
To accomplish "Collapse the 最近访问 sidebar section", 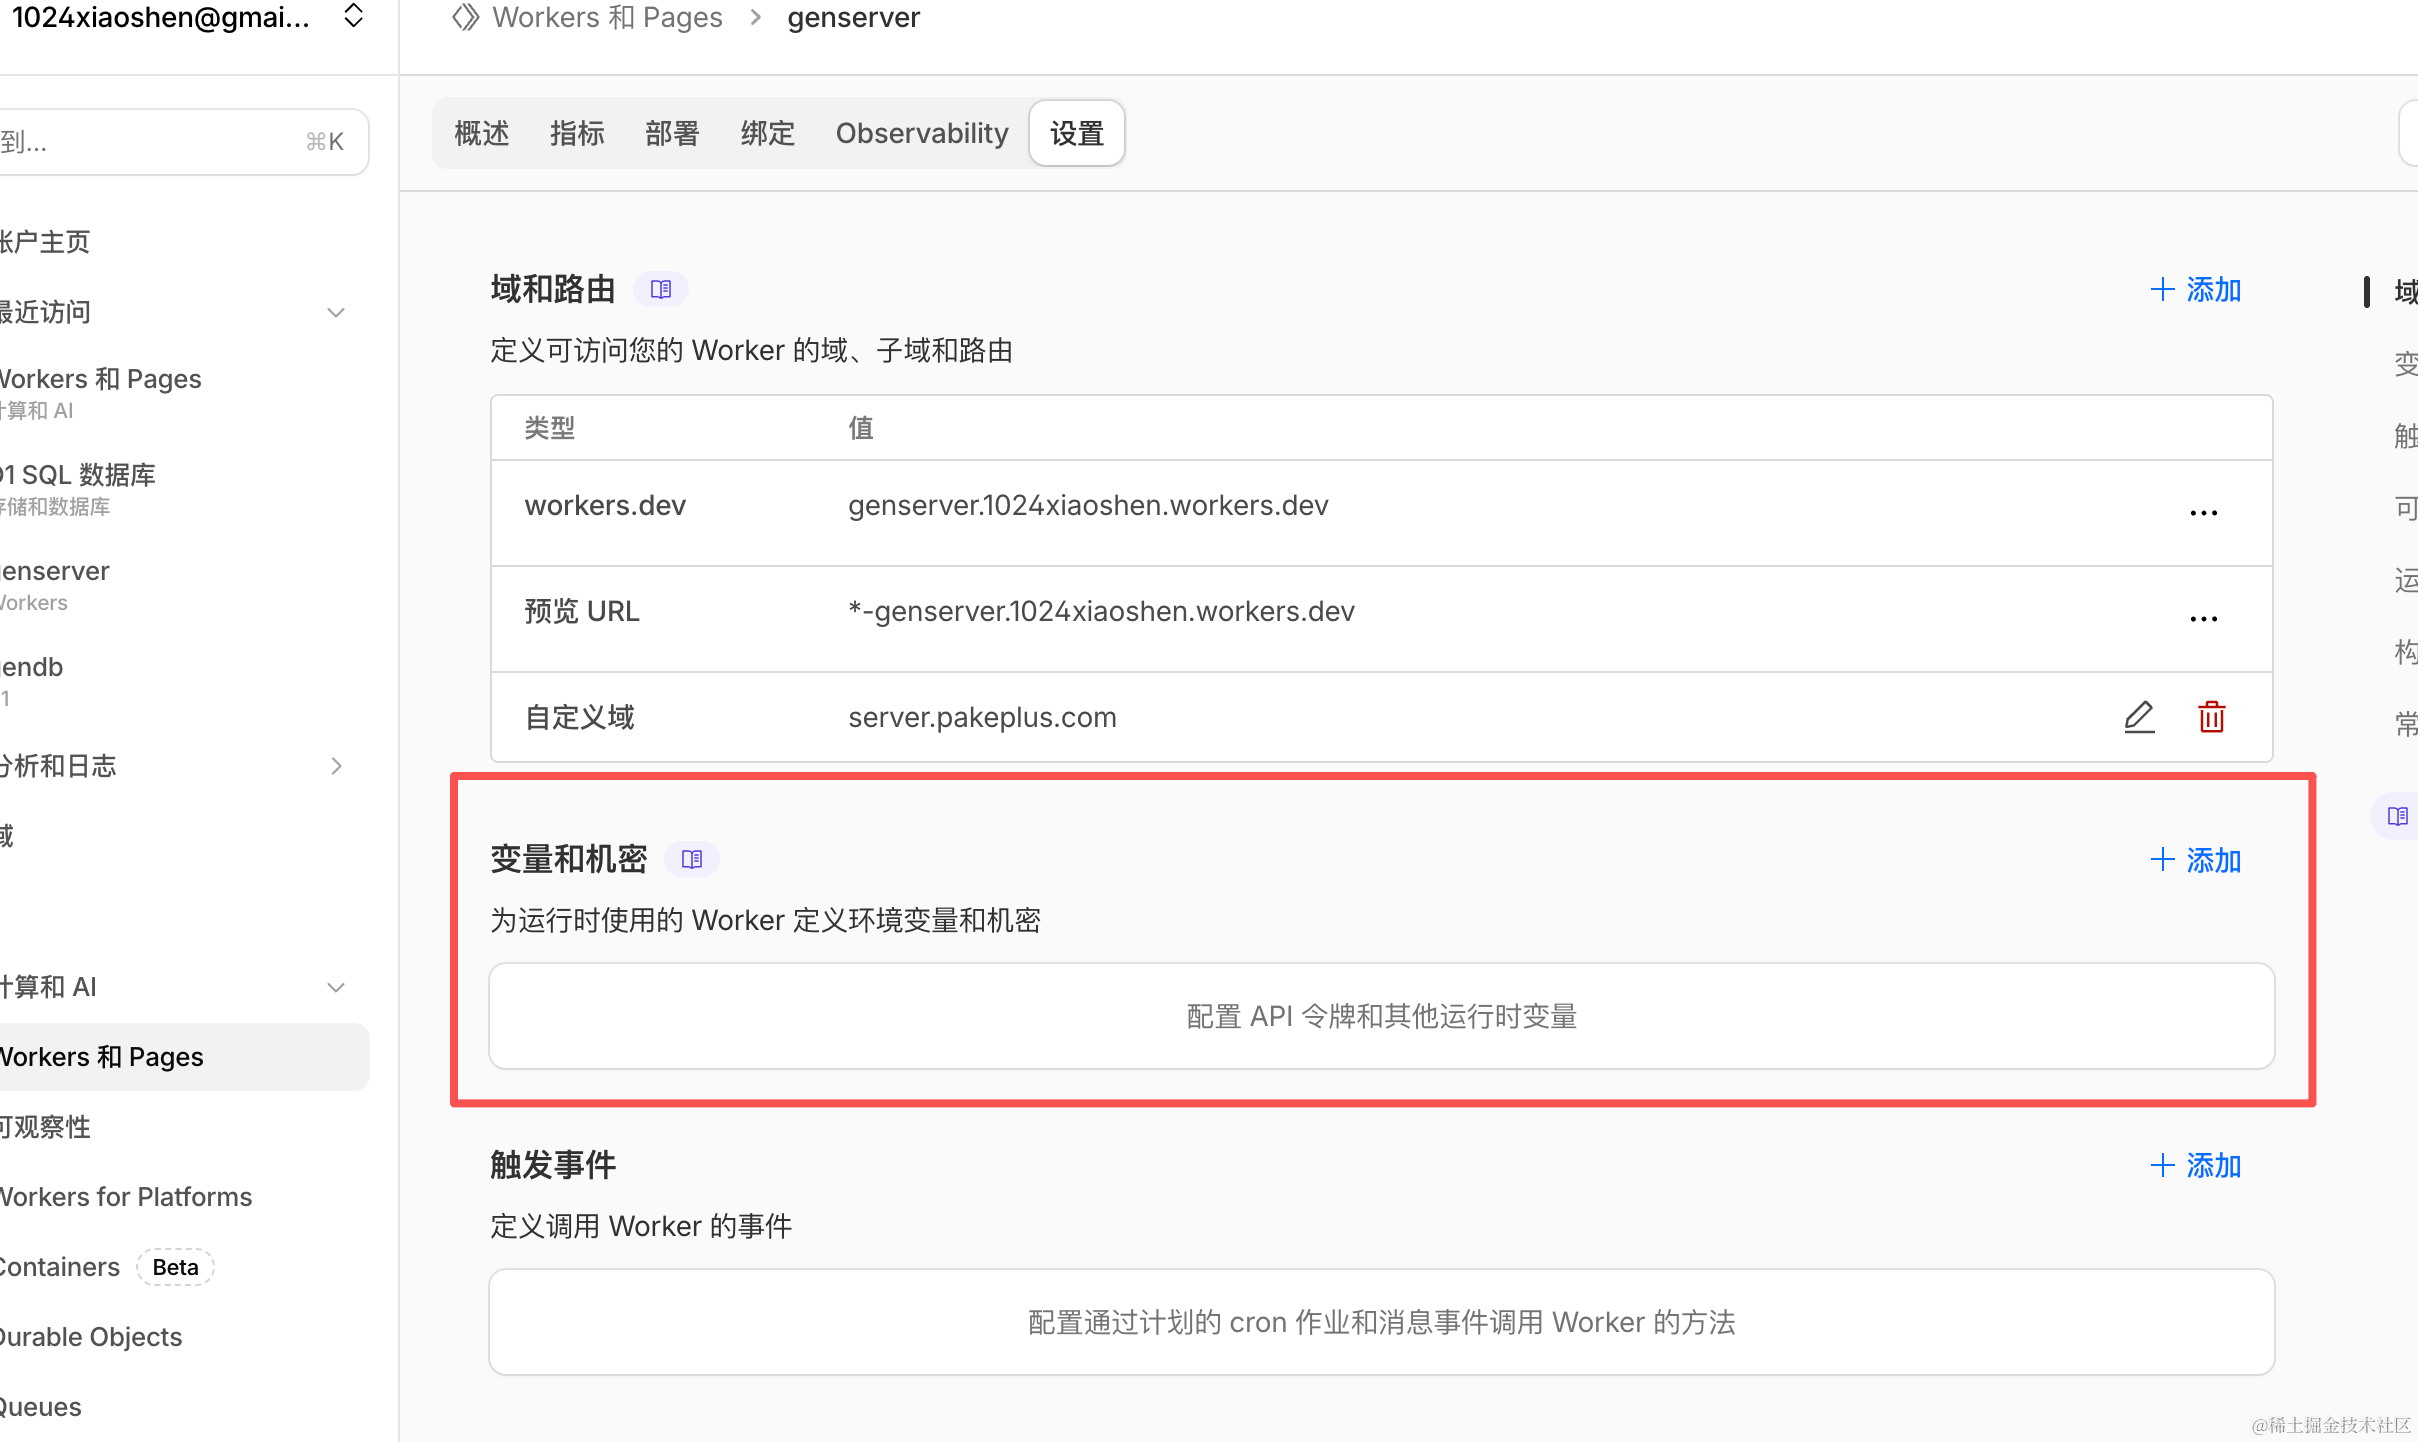I will pyautogui.click(x=336, y=313).
